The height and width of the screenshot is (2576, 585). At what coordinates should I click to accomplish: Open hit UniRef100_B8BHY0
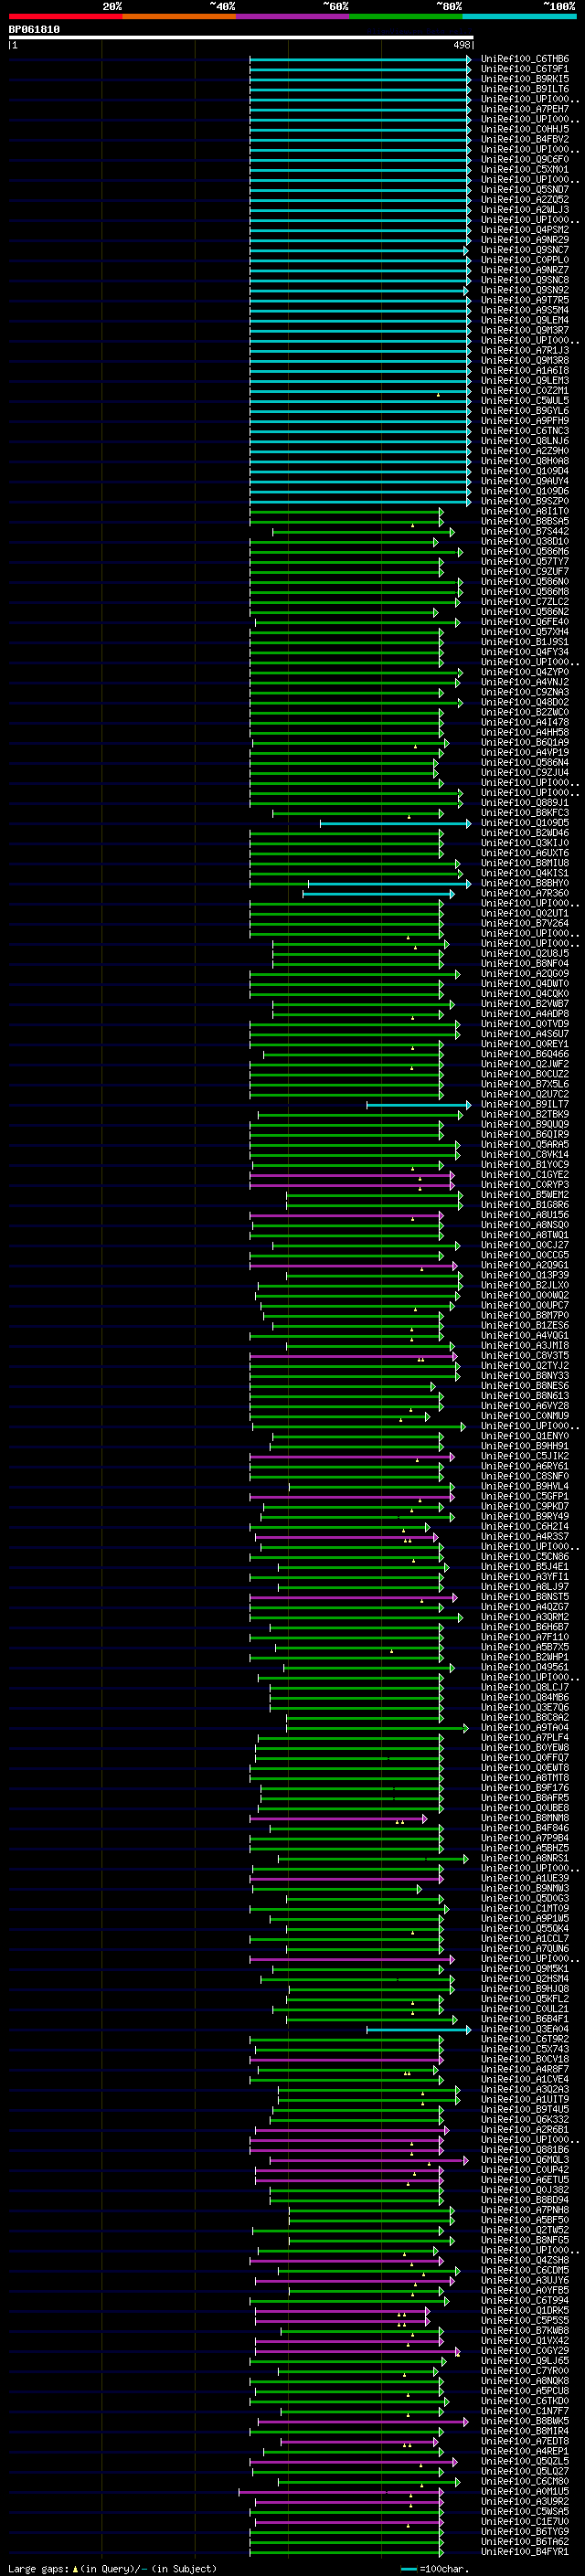tap(525, 883)
